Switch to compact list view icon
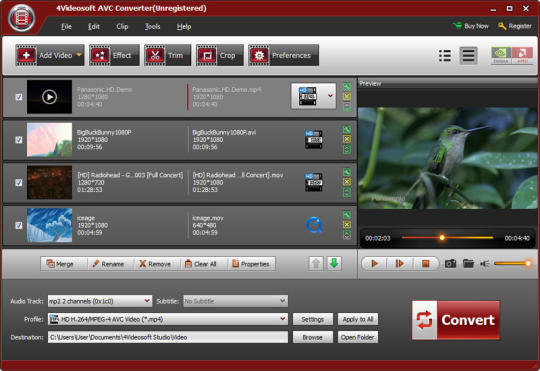Viewport: 540px width, 371px height. (x=445, y=55)
